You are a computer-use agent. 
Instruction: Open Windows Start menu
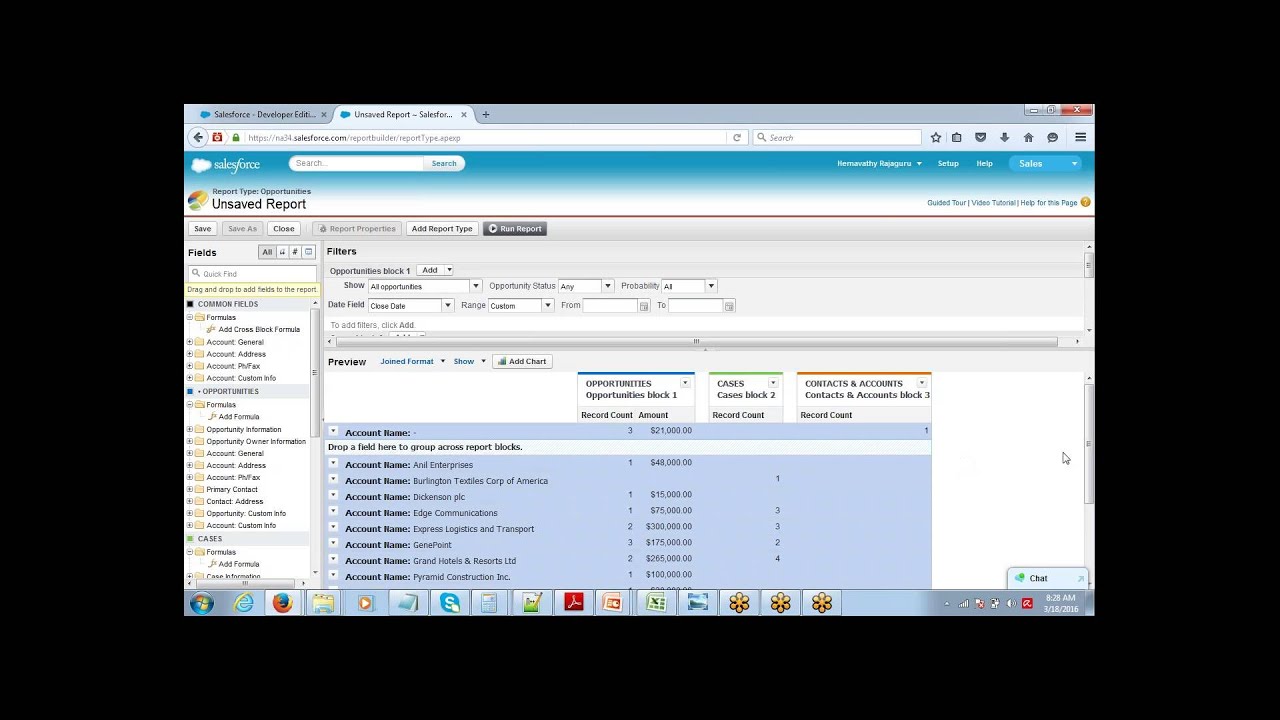tap(202, 603)
